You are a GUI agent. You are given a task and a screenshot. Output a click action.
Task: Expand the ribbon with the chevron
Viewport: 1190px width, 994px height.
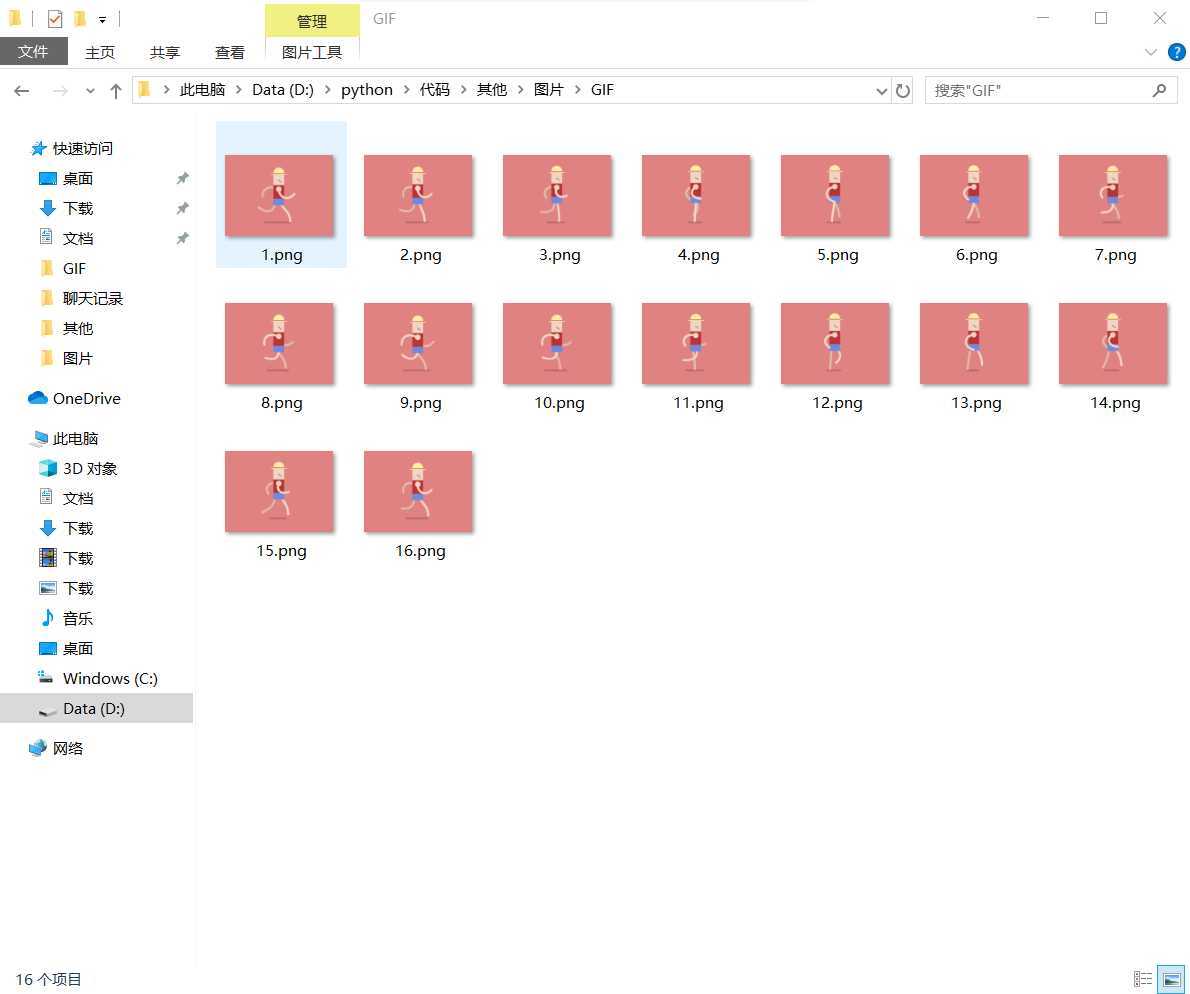[1151, 52]
